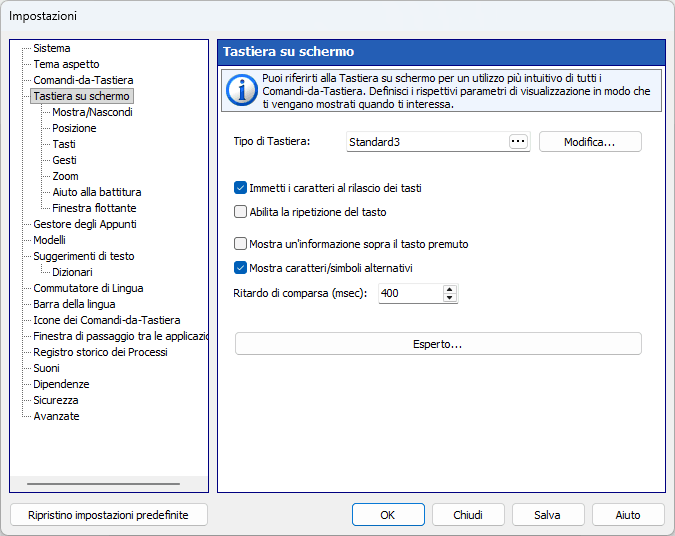Decrease the Ritardo di comparsa value
The height and width of the screenshot is (536, 675).
[x=449, y=297]
